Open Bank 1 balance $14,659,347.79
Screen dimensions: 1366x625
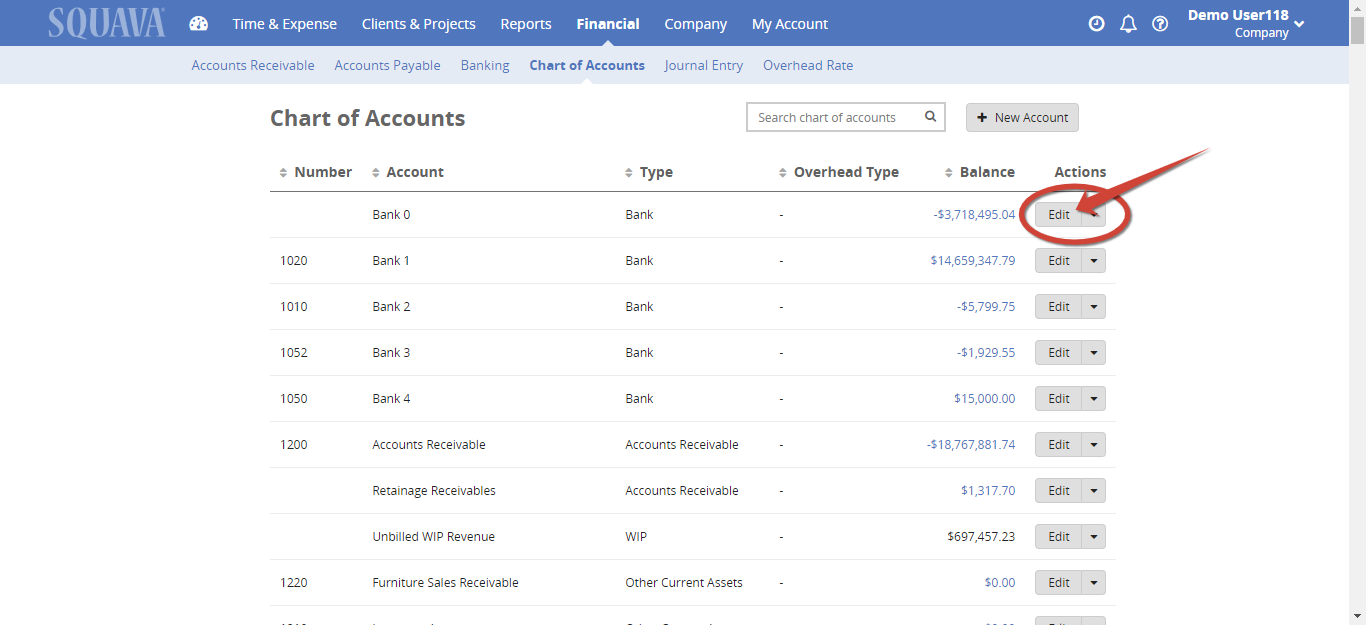[x=972, y=261]
